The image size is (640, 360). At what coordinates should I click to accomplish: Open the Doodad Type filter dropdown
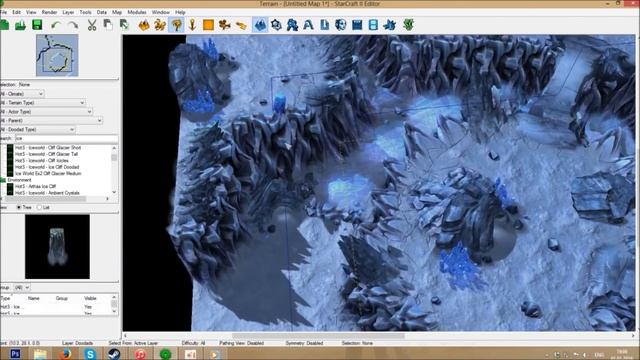(38, 130)
